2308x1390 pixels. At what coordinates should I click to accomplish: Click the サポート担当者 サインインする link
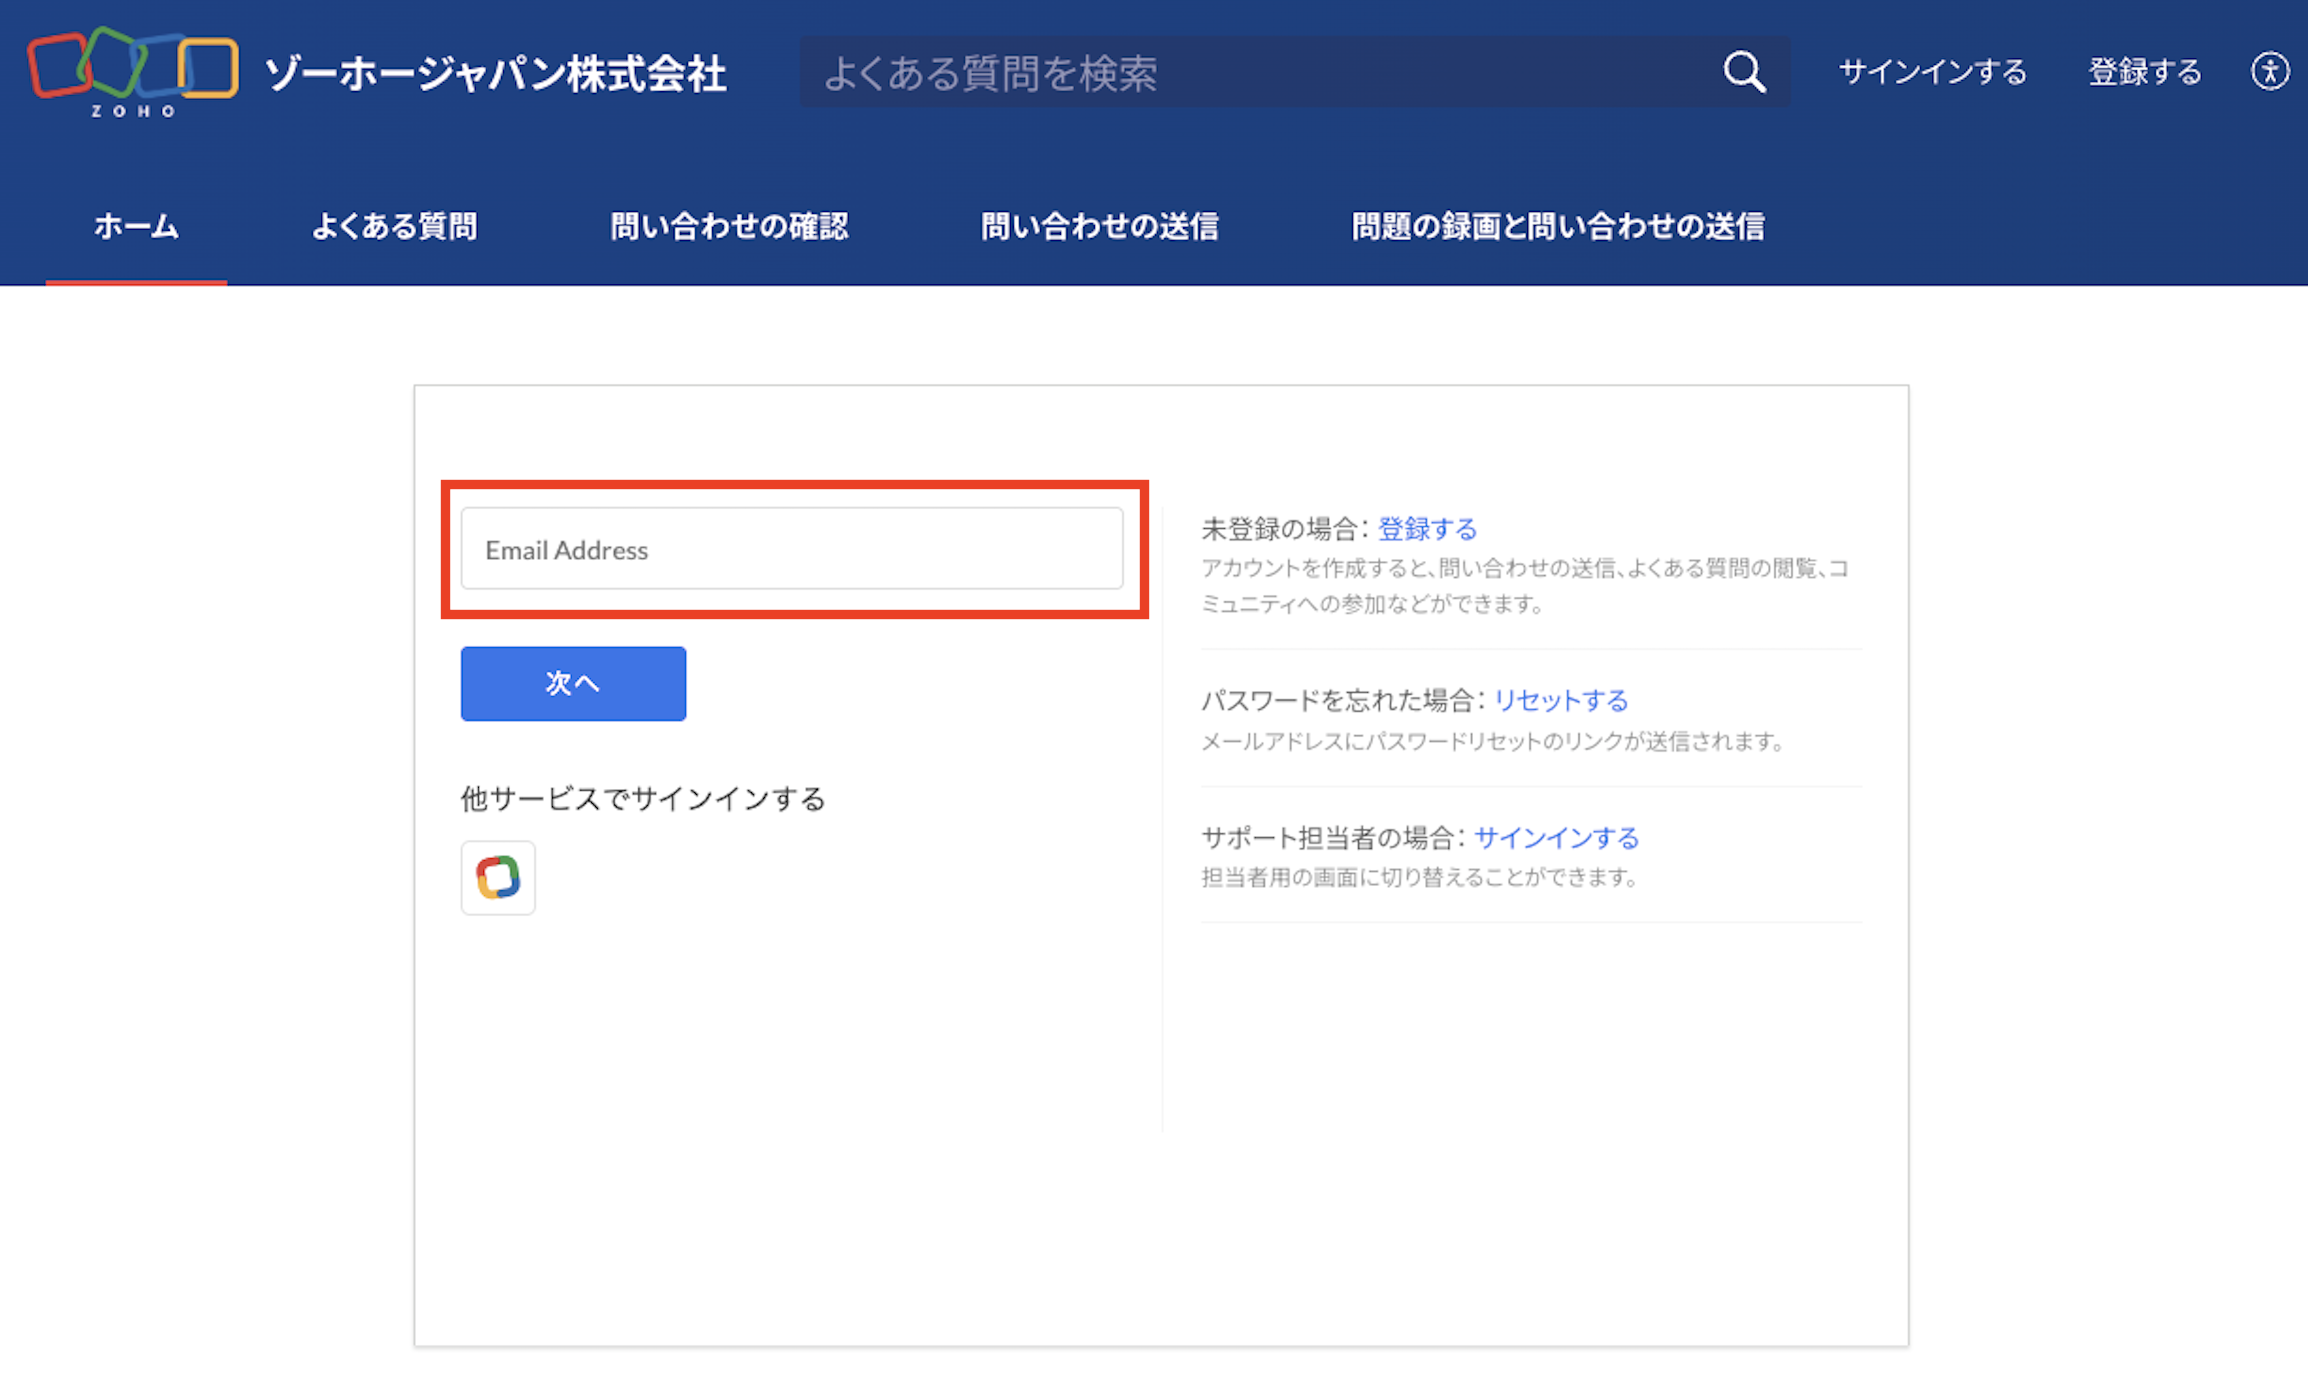click(1556, 837)
